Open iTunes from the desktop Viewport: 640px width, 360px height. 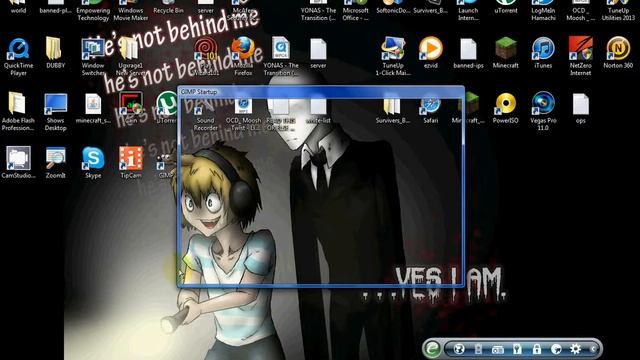[543, 49]
